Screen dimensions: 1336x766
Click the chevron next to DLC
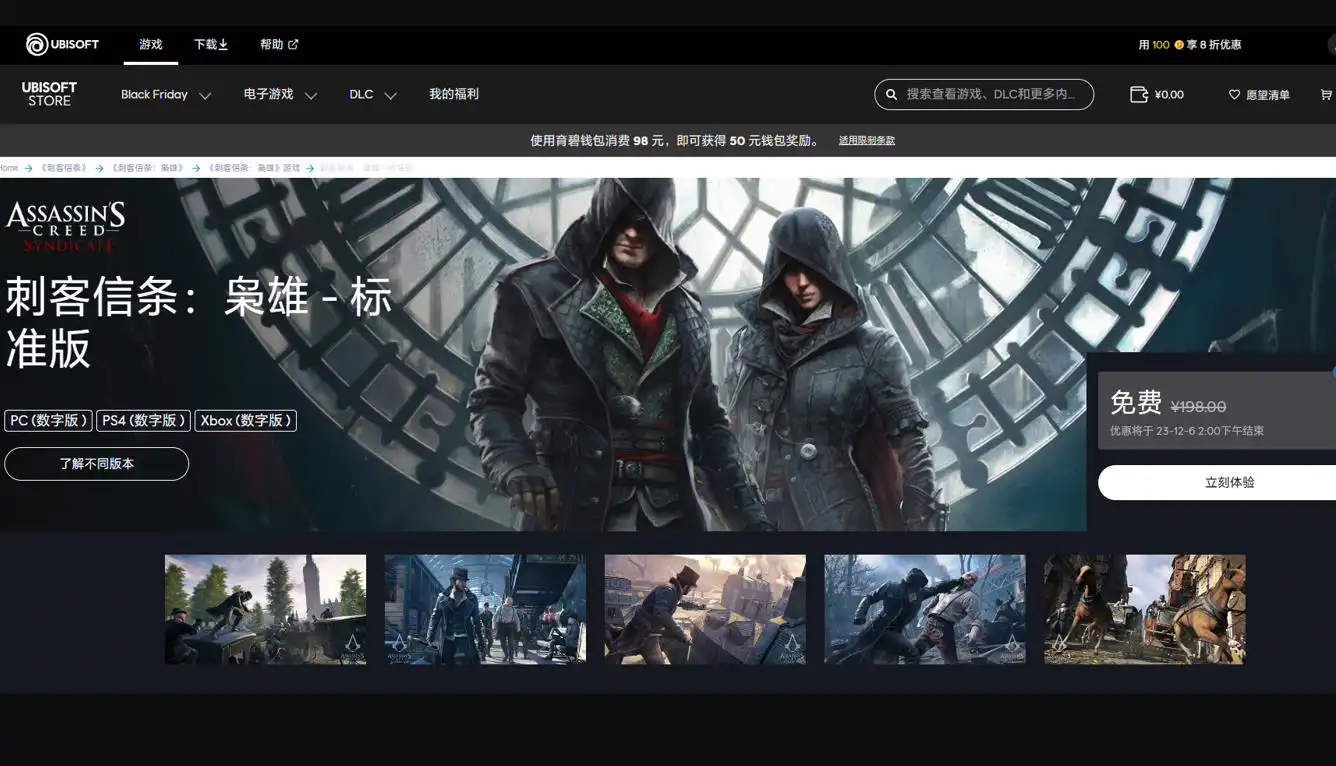click(391, 96)
